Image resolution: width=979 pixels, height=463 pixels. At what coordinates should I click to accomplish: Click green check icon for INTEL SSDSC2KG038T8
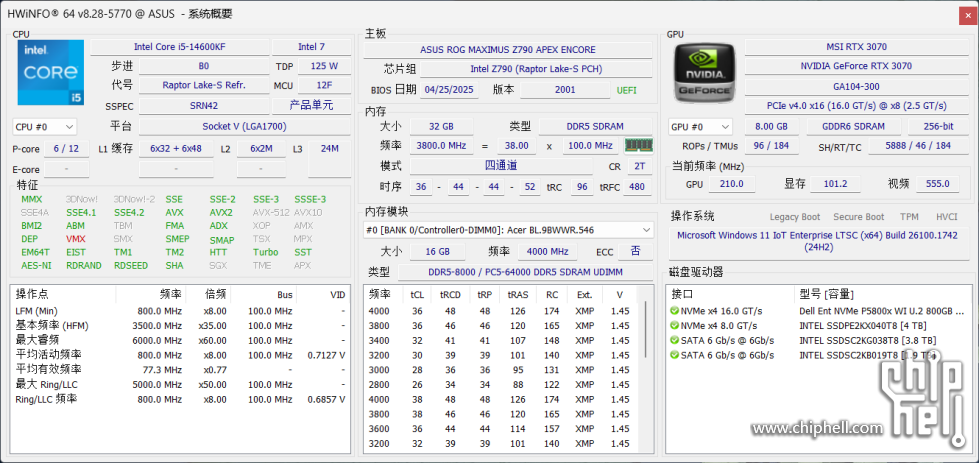[674, 340]
